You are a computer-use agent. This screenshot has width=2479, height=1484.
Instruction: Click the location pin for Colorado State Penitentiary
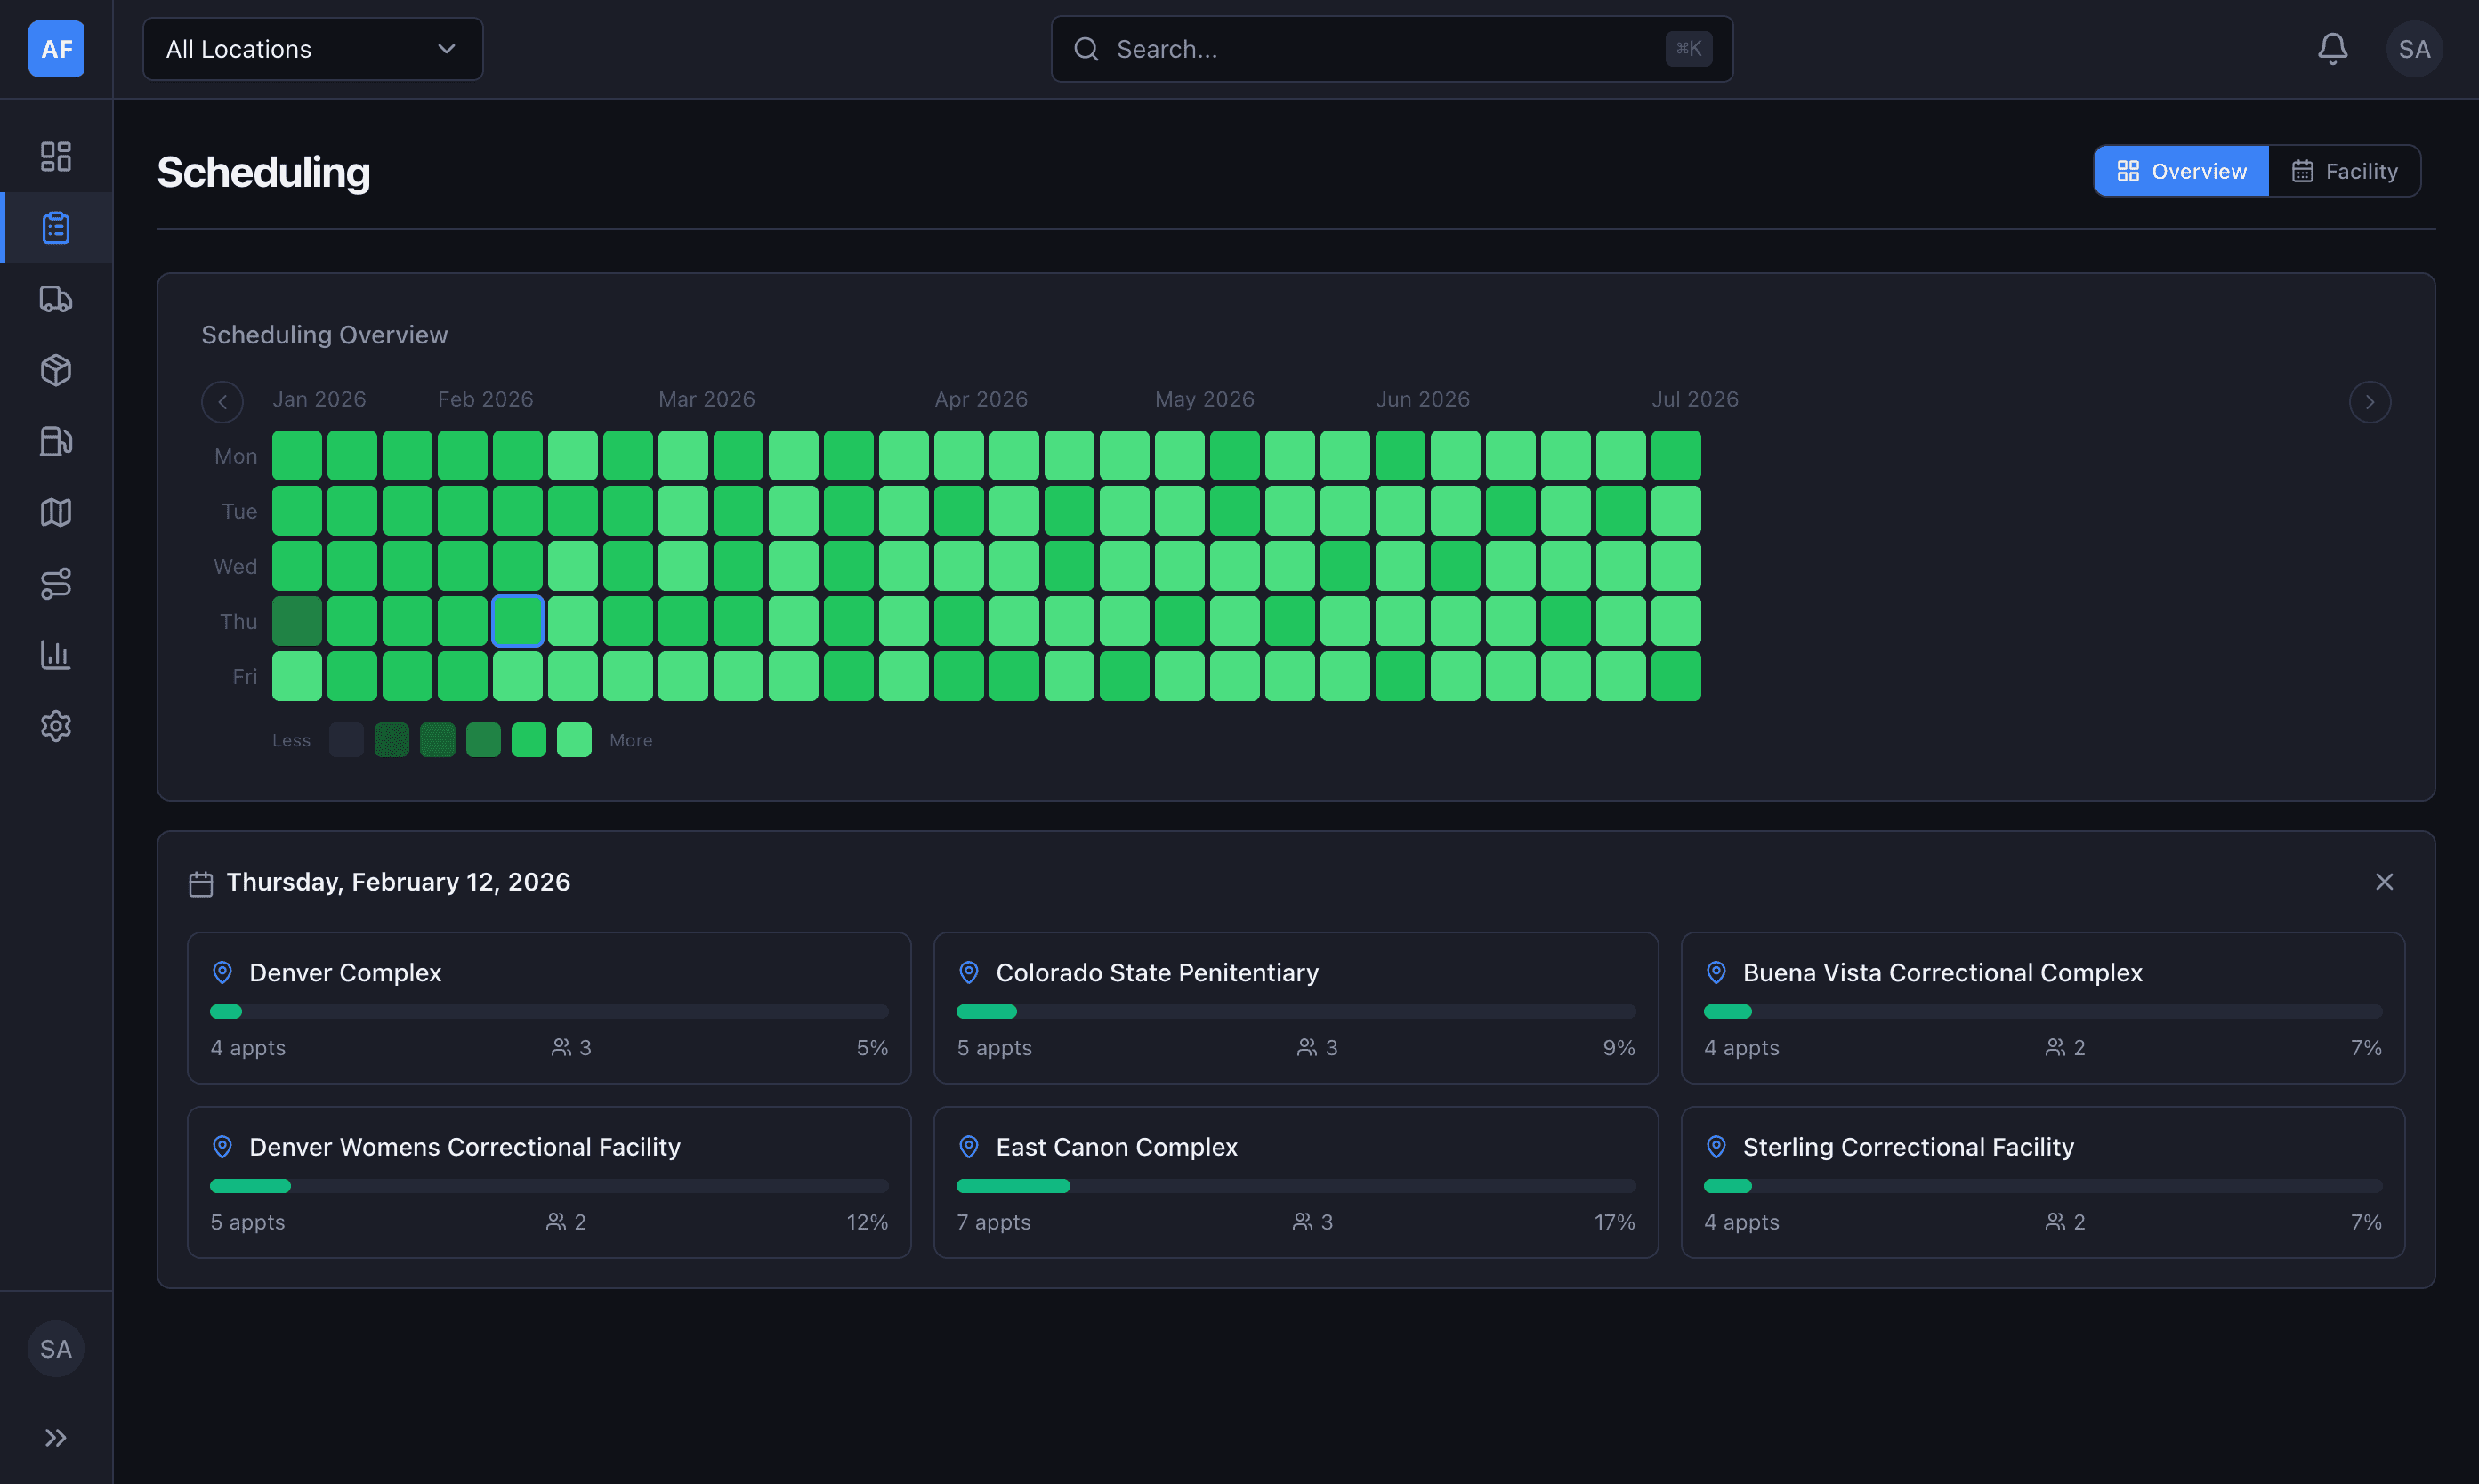(x=968, y=972)
